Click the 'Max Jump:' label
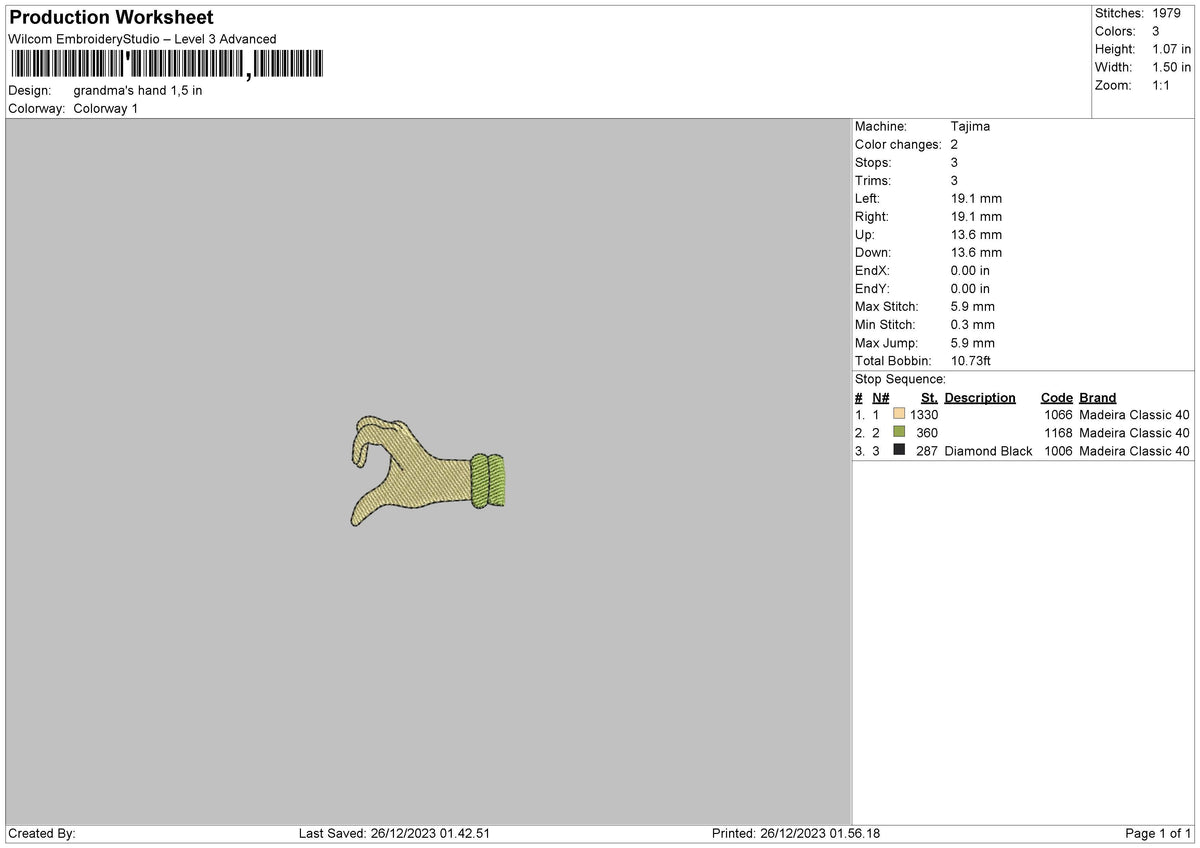The height and width of the screenshot is (848, 1200). (x=886, y=342)
